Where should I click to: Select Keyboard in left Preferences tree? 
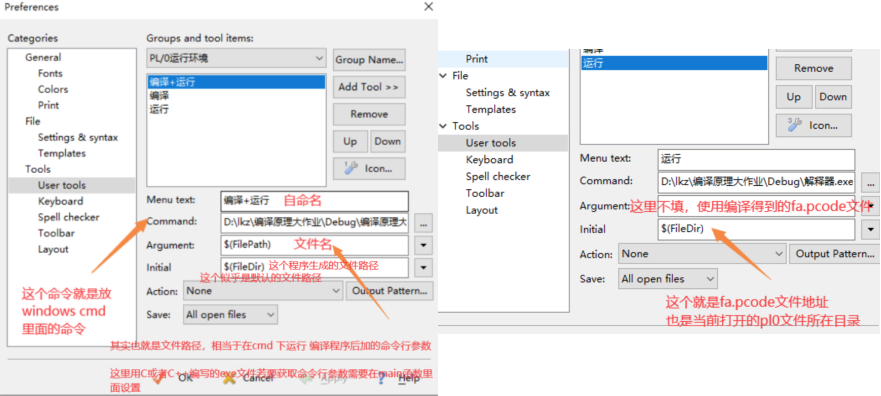[60, 201]
